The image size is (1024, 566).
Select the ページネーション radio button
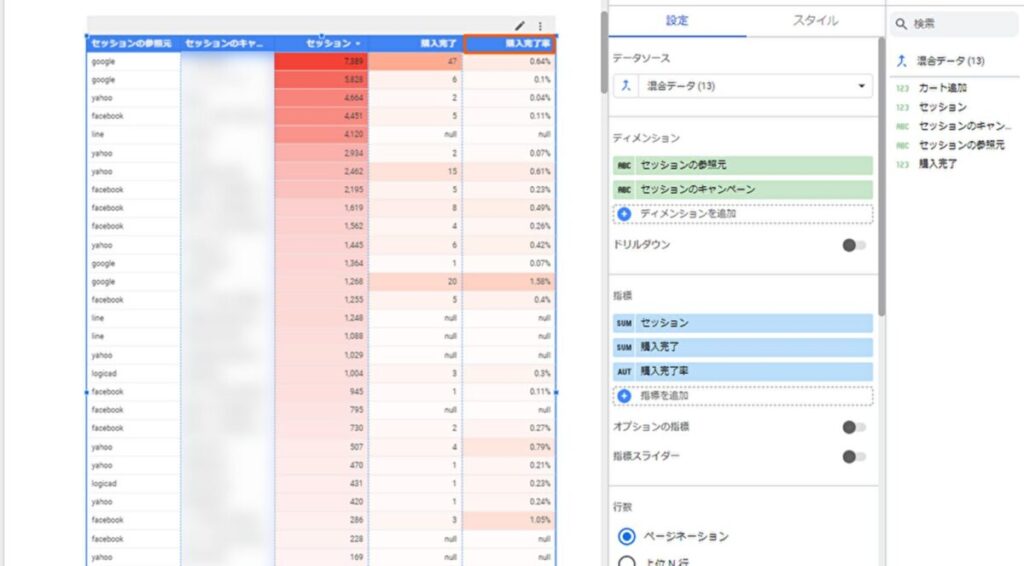(627, 536)
